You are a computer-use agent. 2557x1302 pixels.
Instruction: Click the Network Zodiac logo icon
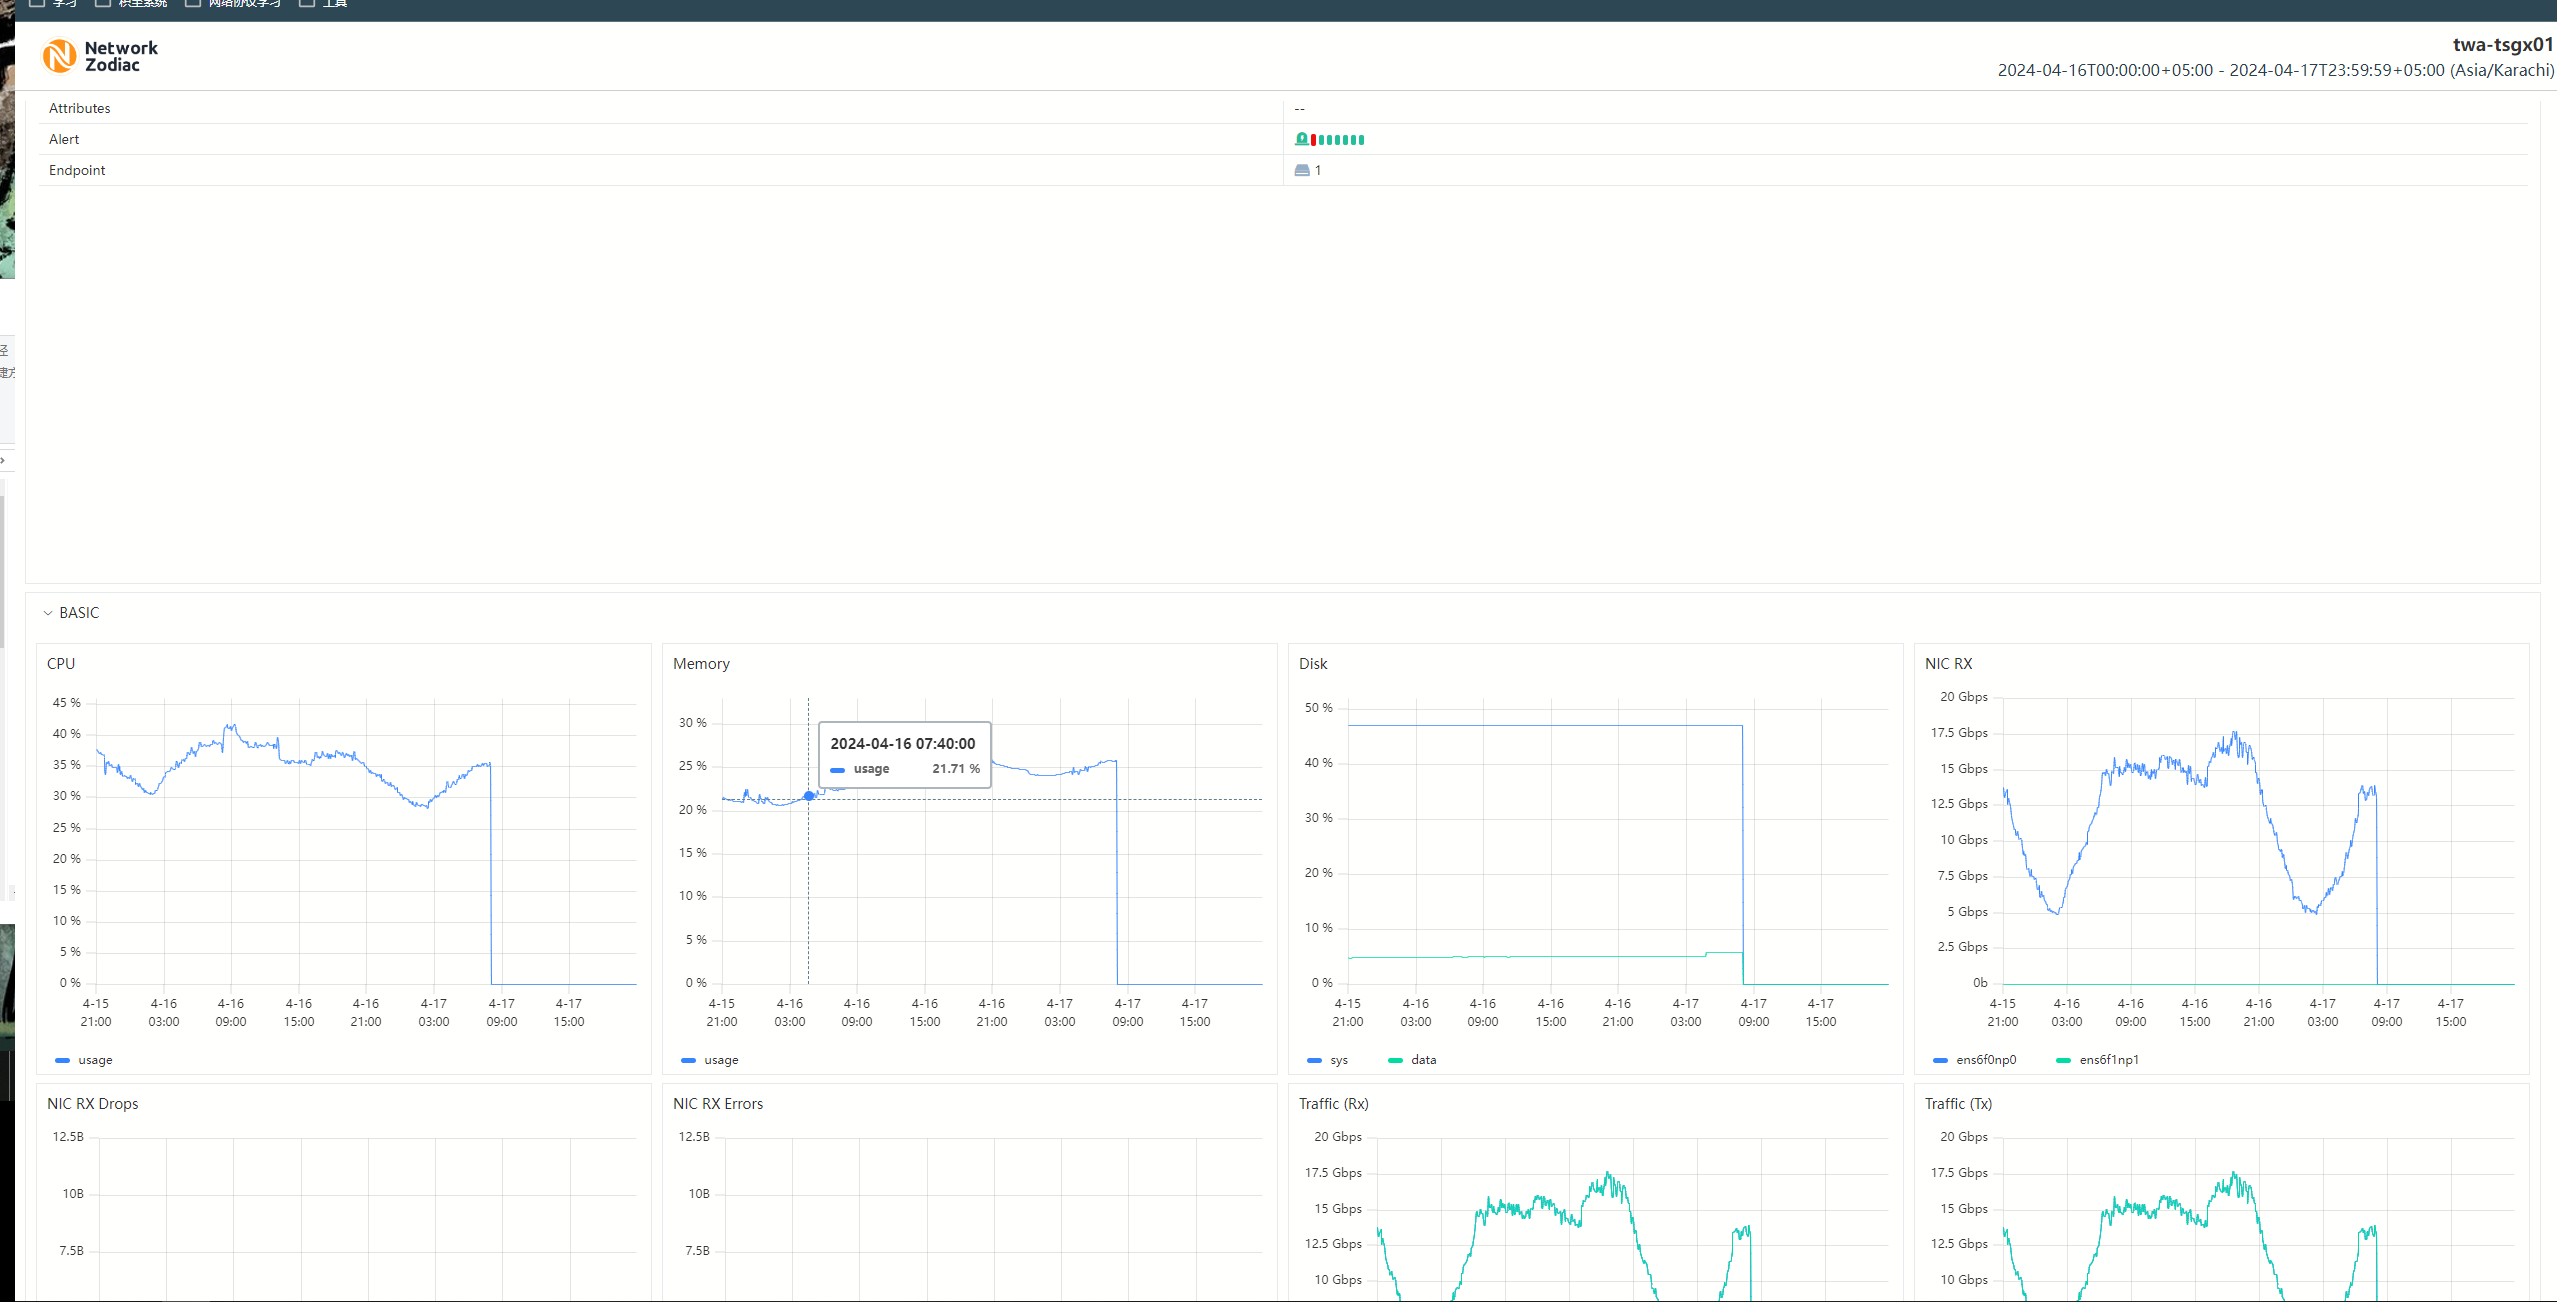click(x=59, y=56)
